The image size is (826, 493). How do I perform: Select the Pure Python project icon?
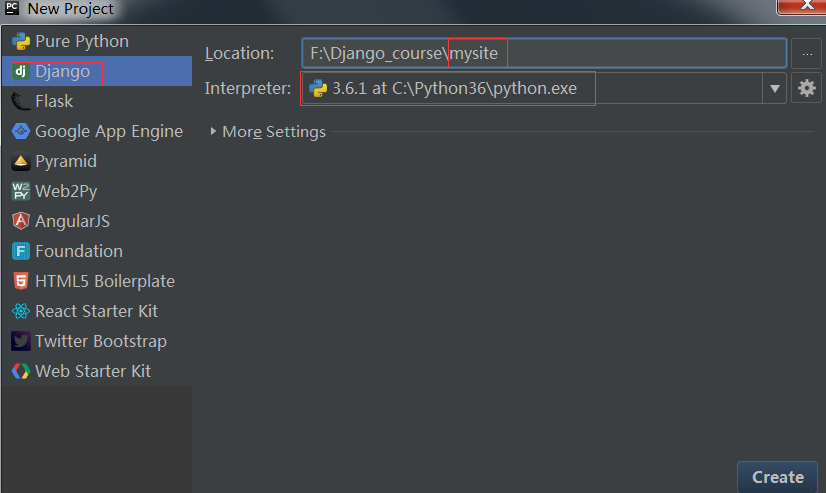tap(20, 41)
